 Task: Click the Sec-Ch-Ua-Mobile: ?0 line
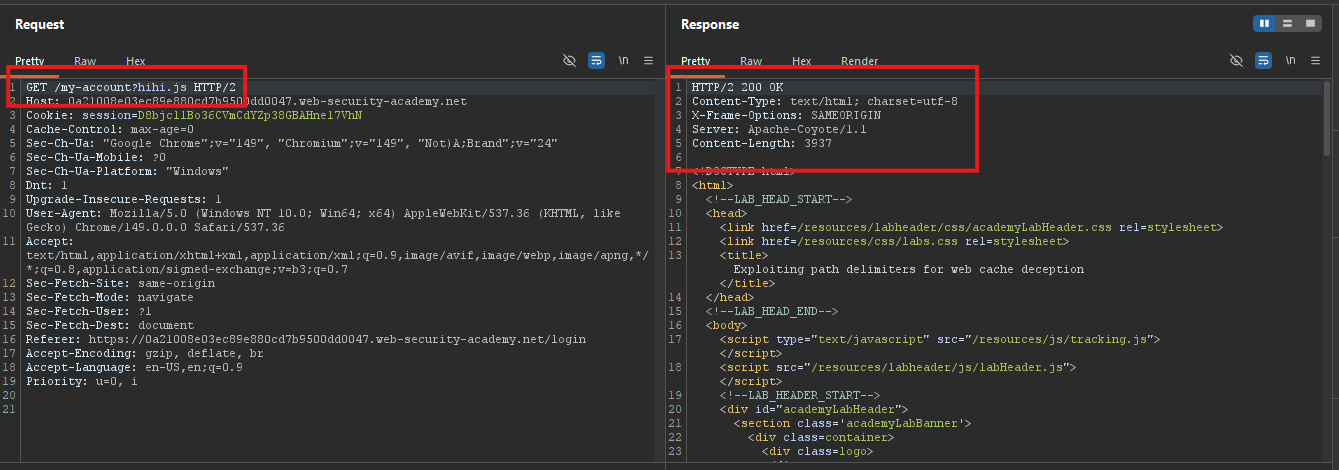coord(96,157)
